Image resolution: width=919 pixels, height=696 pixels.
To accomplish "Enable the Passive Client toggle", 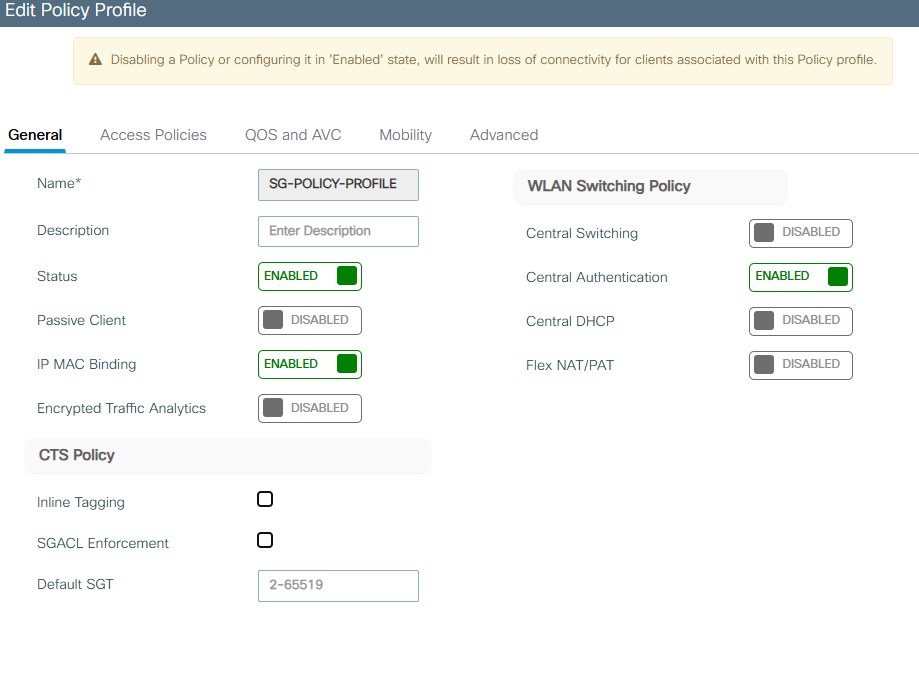I will point(309,320).
